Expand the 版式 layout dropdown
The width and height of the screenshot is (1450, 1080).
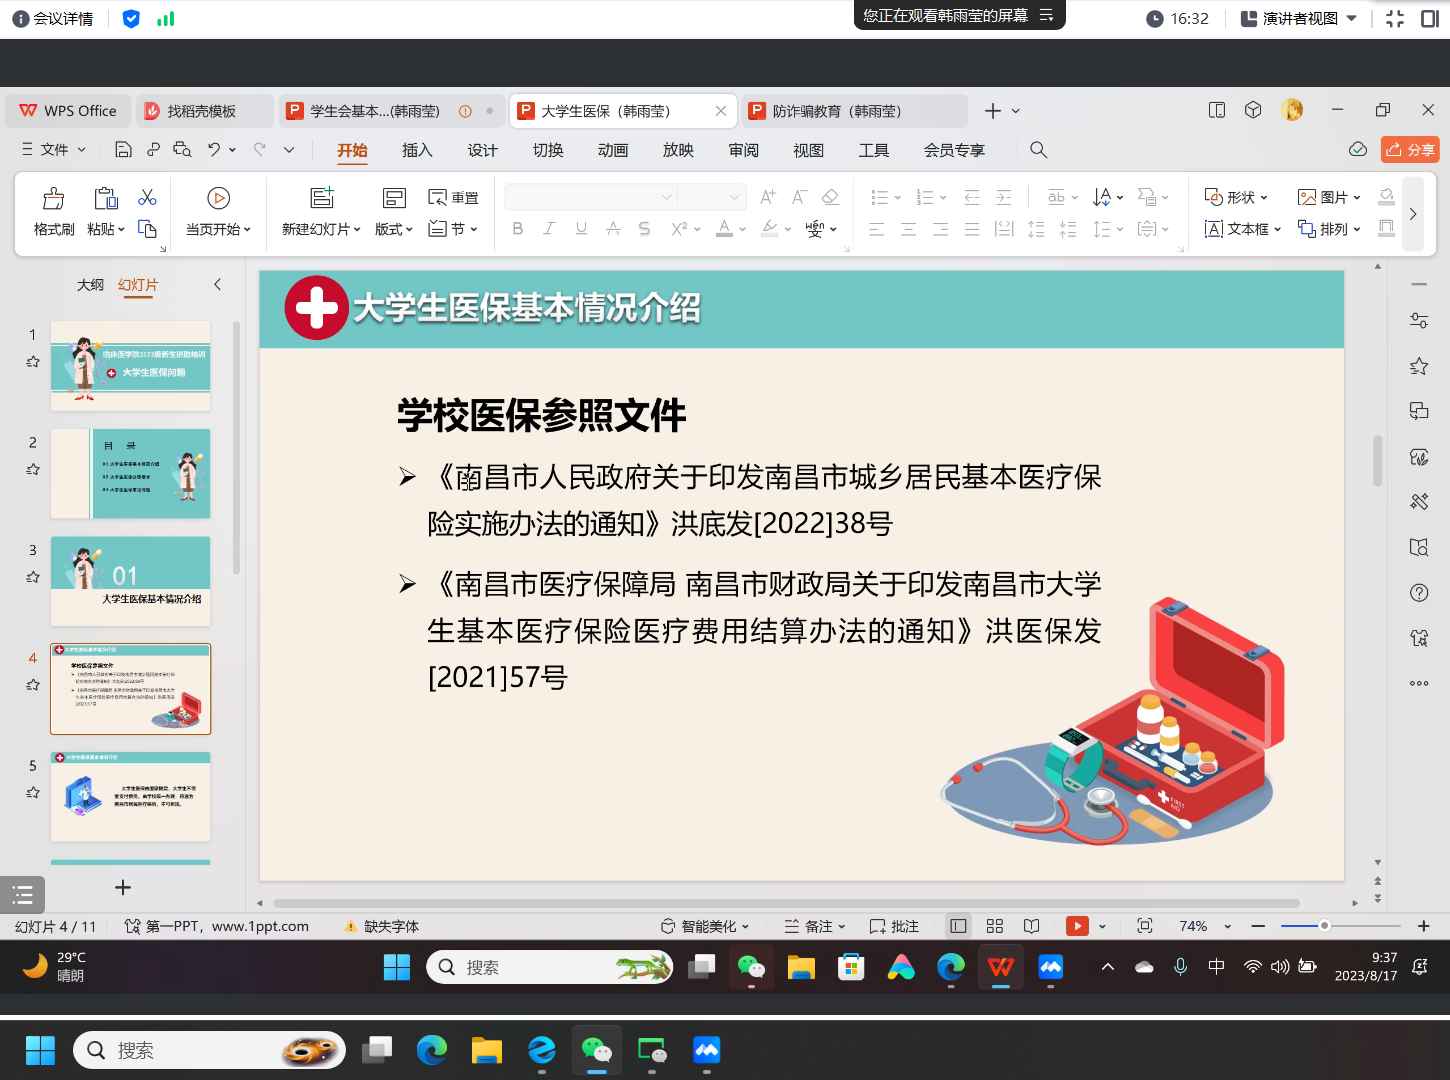click(393, 229)
